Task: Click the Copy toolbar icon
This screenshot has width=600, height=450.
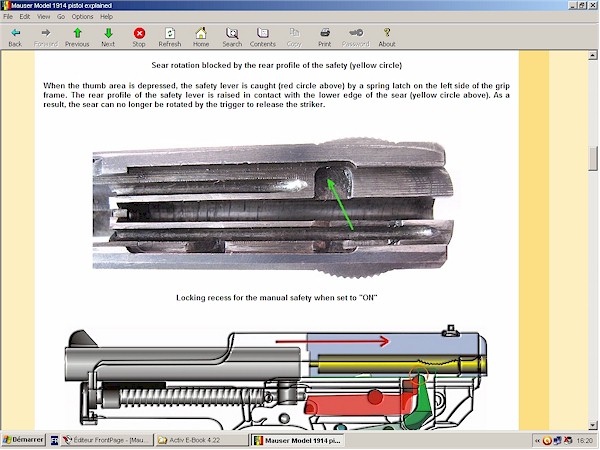Action: tap(294, 37)
